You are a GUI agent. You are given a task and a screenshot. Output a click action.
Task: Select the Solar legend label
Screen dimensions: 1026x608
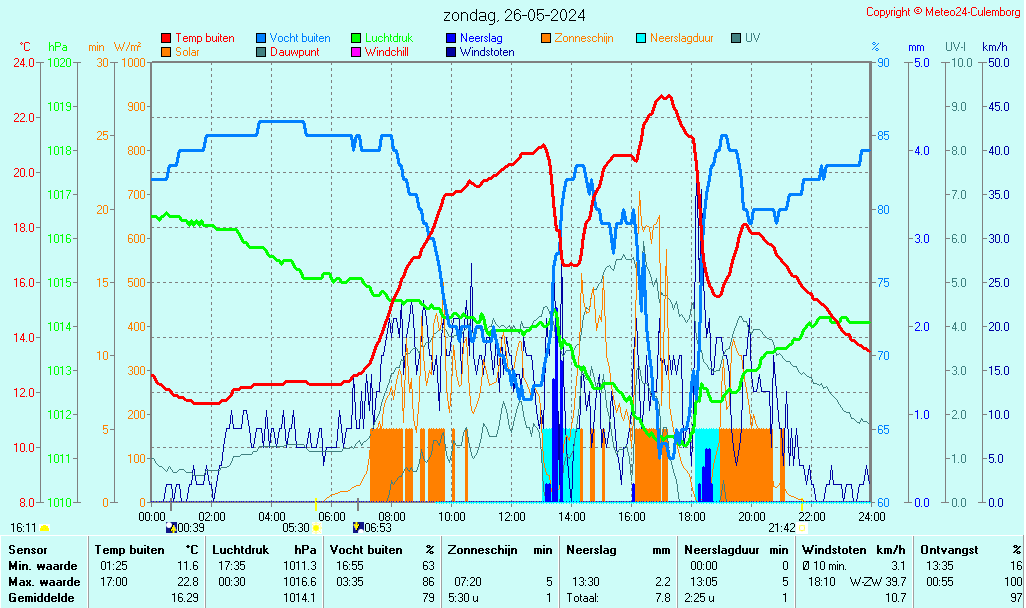point(189,51)
